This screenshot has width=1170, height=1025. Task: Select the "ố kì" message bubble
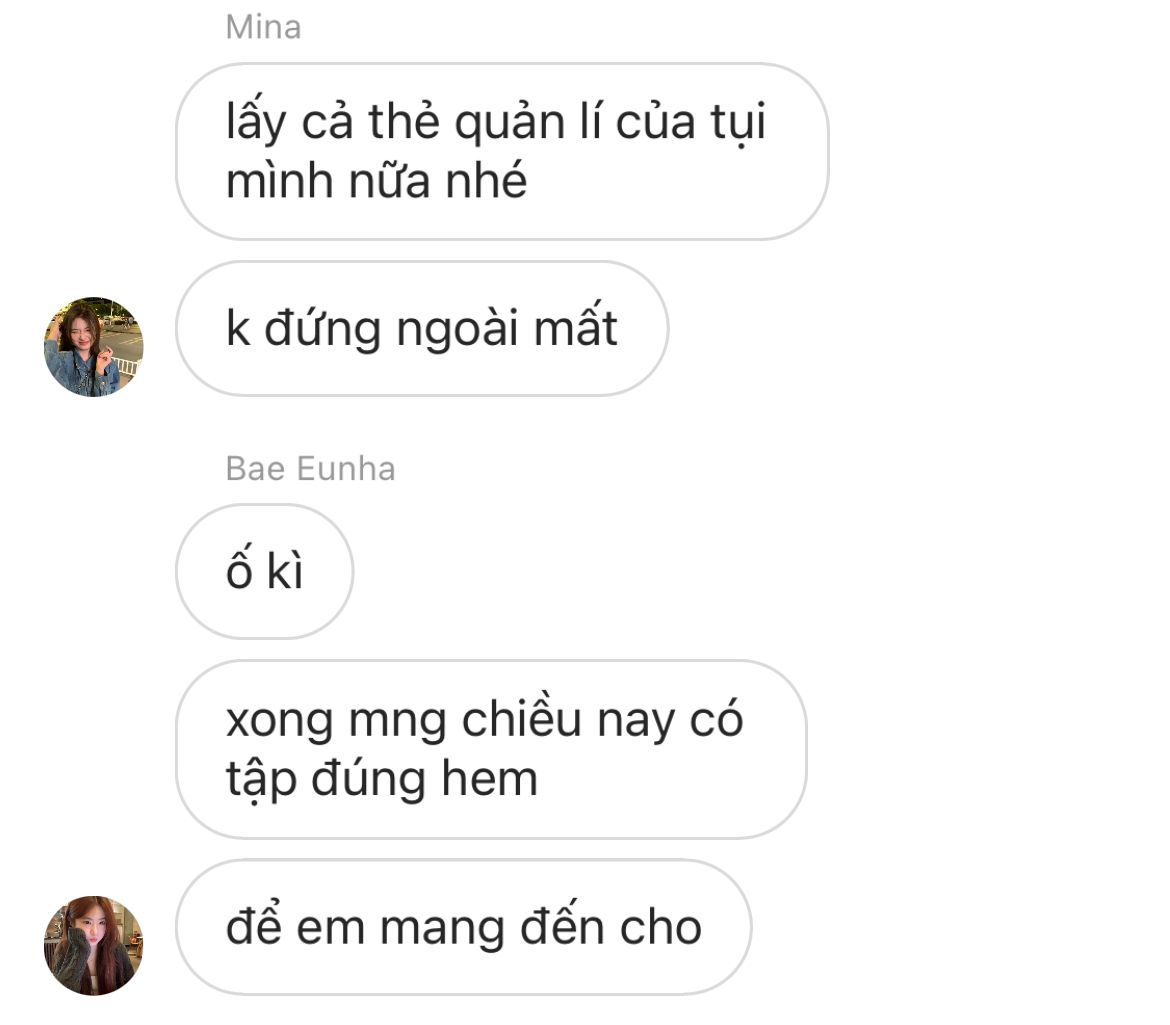[x=264, y=571]
